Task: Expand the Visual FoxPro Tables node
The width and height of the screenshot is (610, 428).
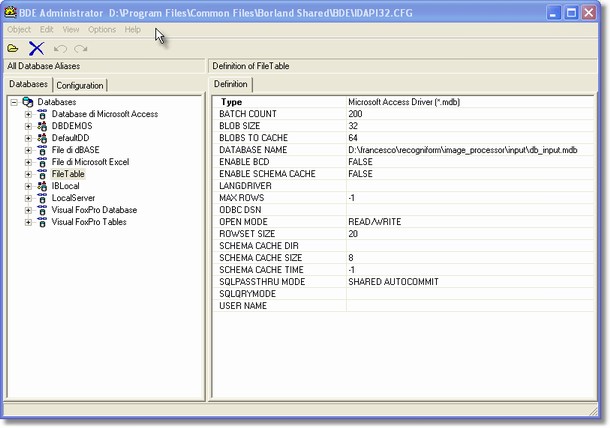Action: (x=28, y=223)
